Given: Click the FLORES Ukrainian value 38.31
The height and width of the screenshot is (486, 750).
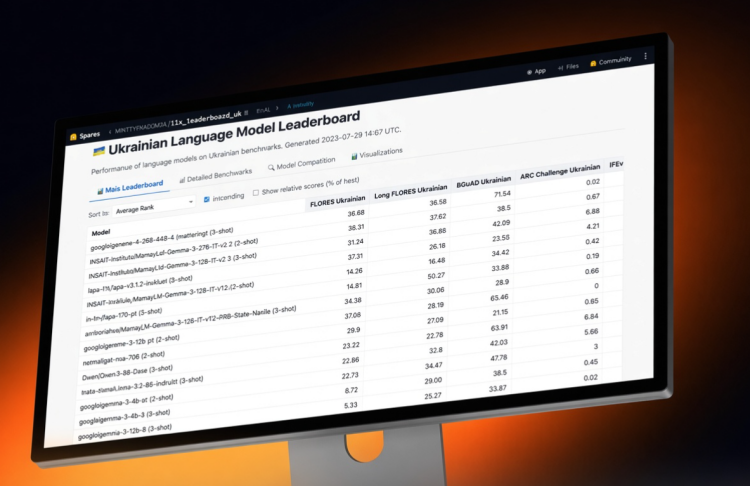Looking at the screenshot, I should coord(356,228).
